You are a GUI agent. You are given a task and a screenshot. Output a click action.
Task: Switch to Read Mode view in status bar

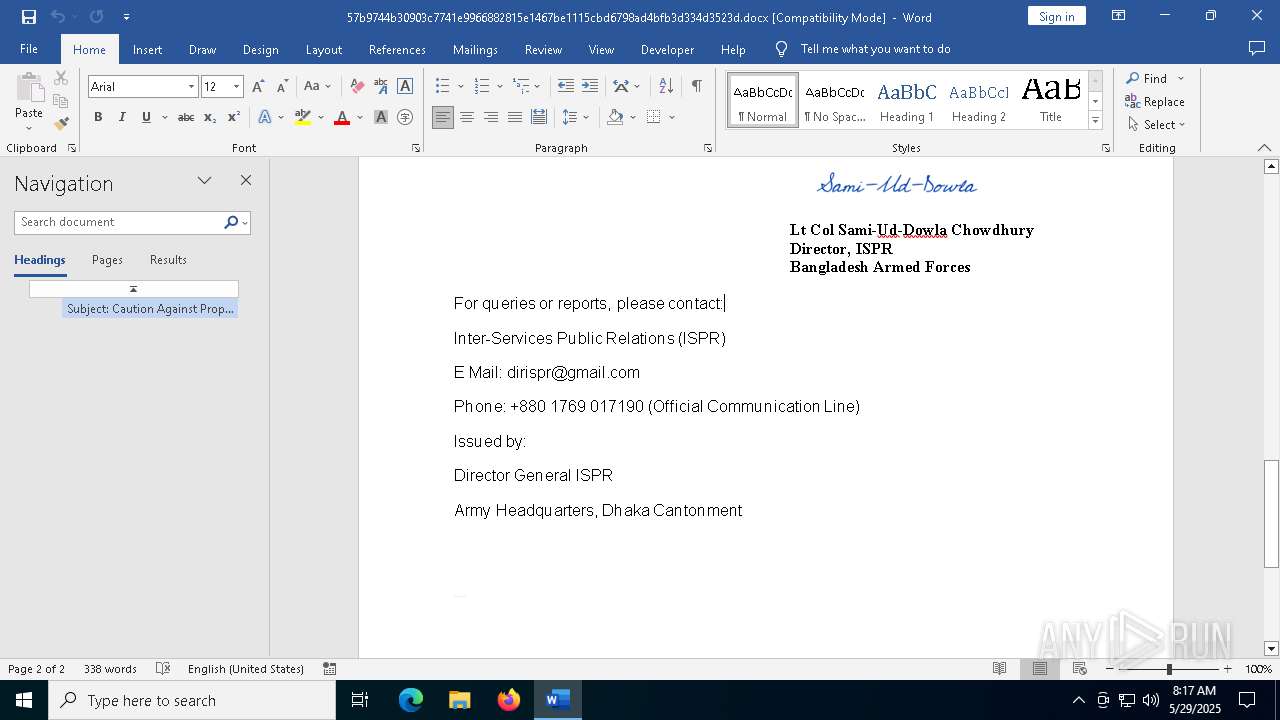point(999,669)
